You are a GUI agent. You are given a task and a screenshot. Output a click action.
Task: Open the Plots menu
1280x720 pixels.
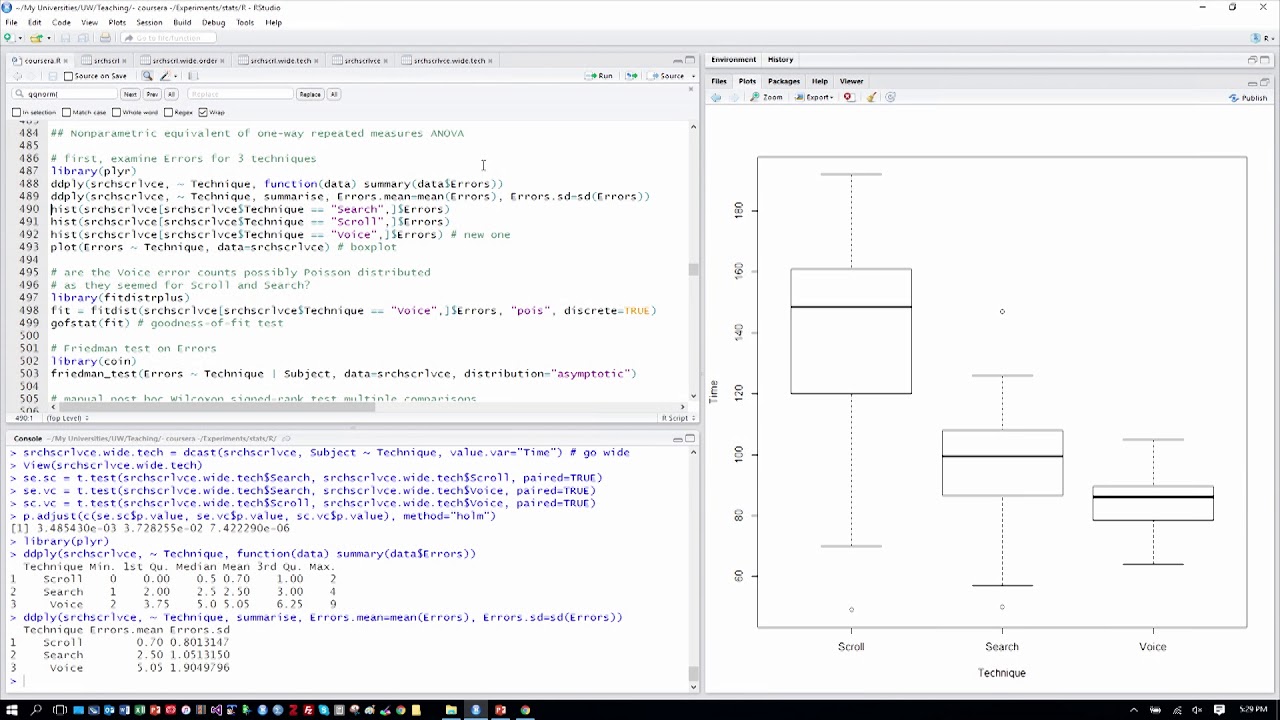pyautogui.click(x=117, y=22)
